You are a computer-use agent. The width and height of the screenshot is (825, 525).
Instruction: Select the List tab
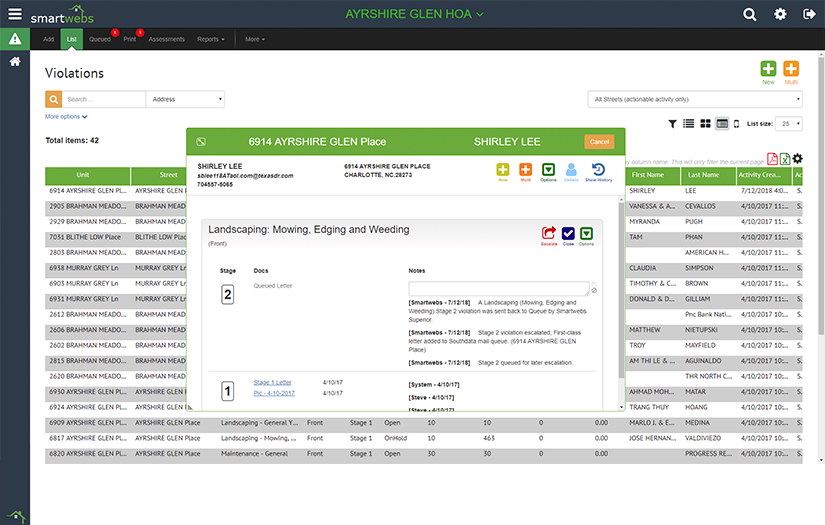72,39
